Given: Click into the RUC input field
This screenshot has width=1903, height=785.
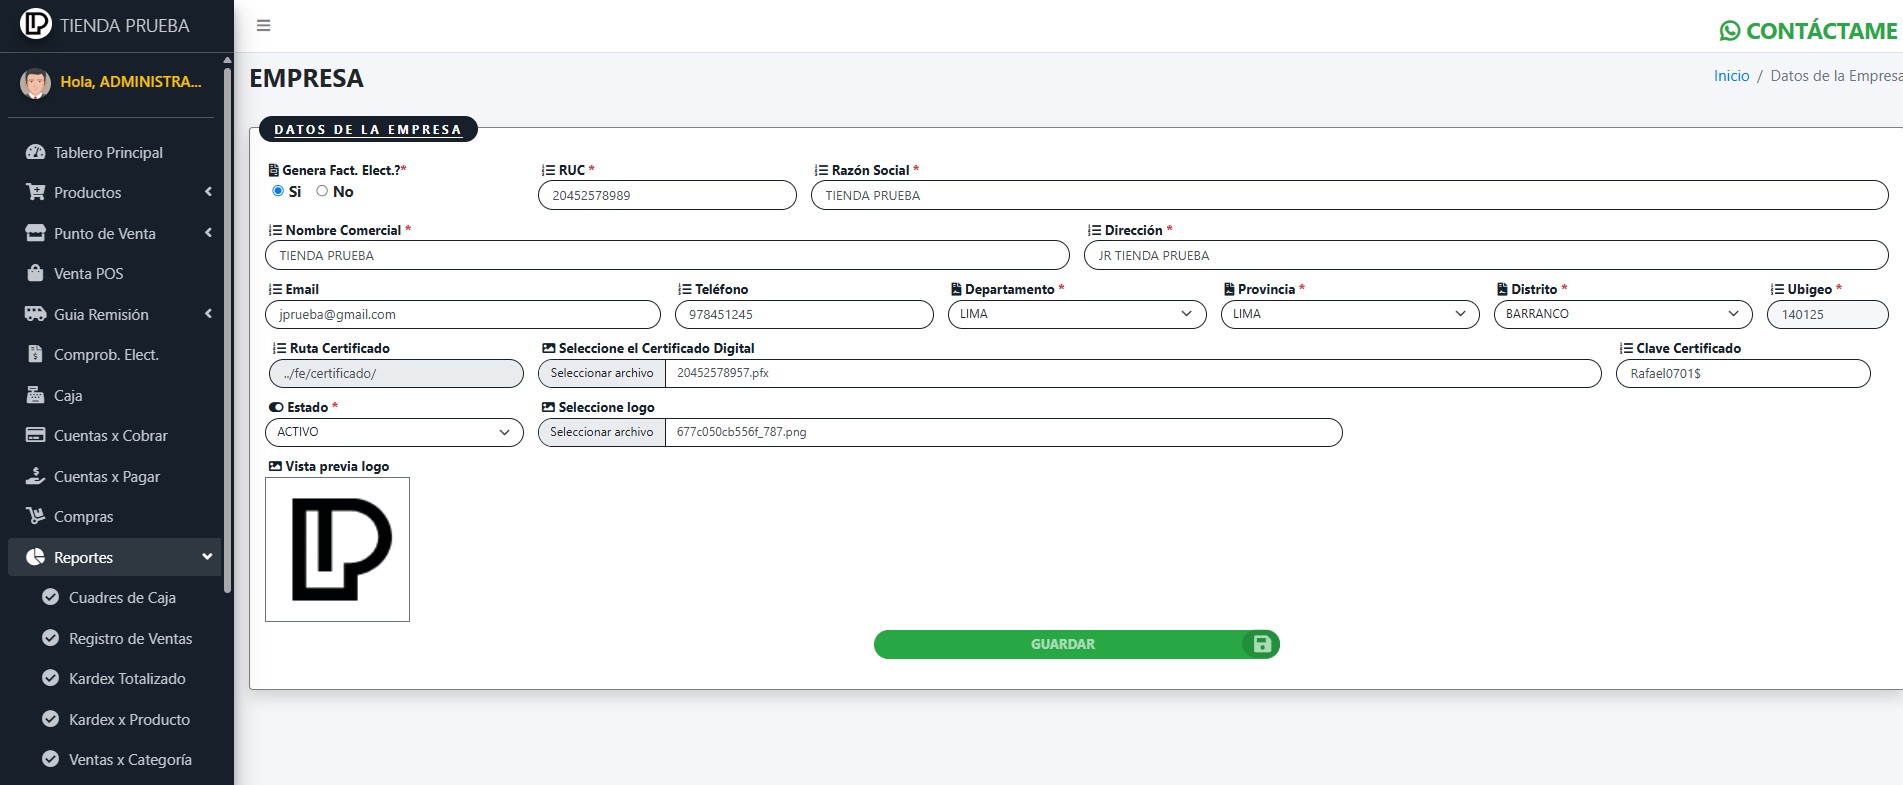Looking at the screenshot, I should [x=667, y=196].
